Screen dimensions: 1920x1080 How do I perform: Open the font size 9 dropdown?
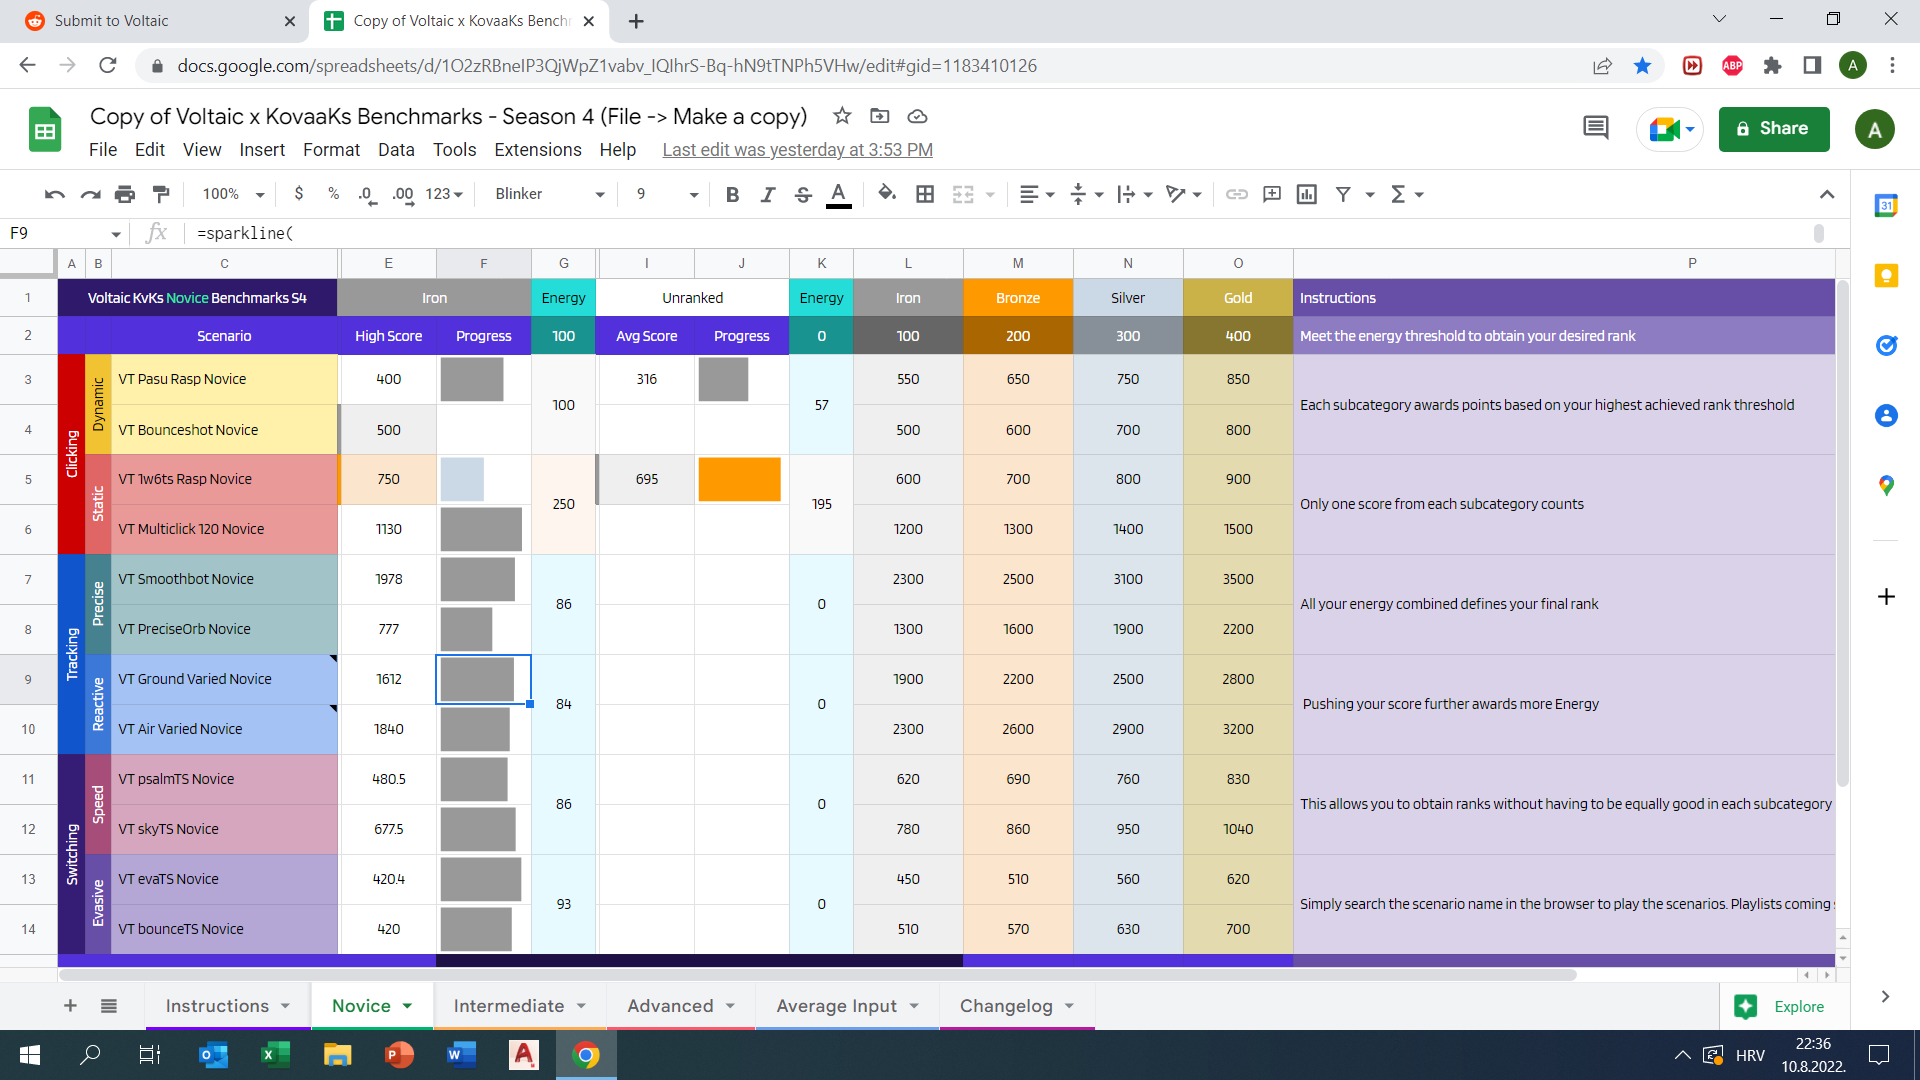pos(666,194)
